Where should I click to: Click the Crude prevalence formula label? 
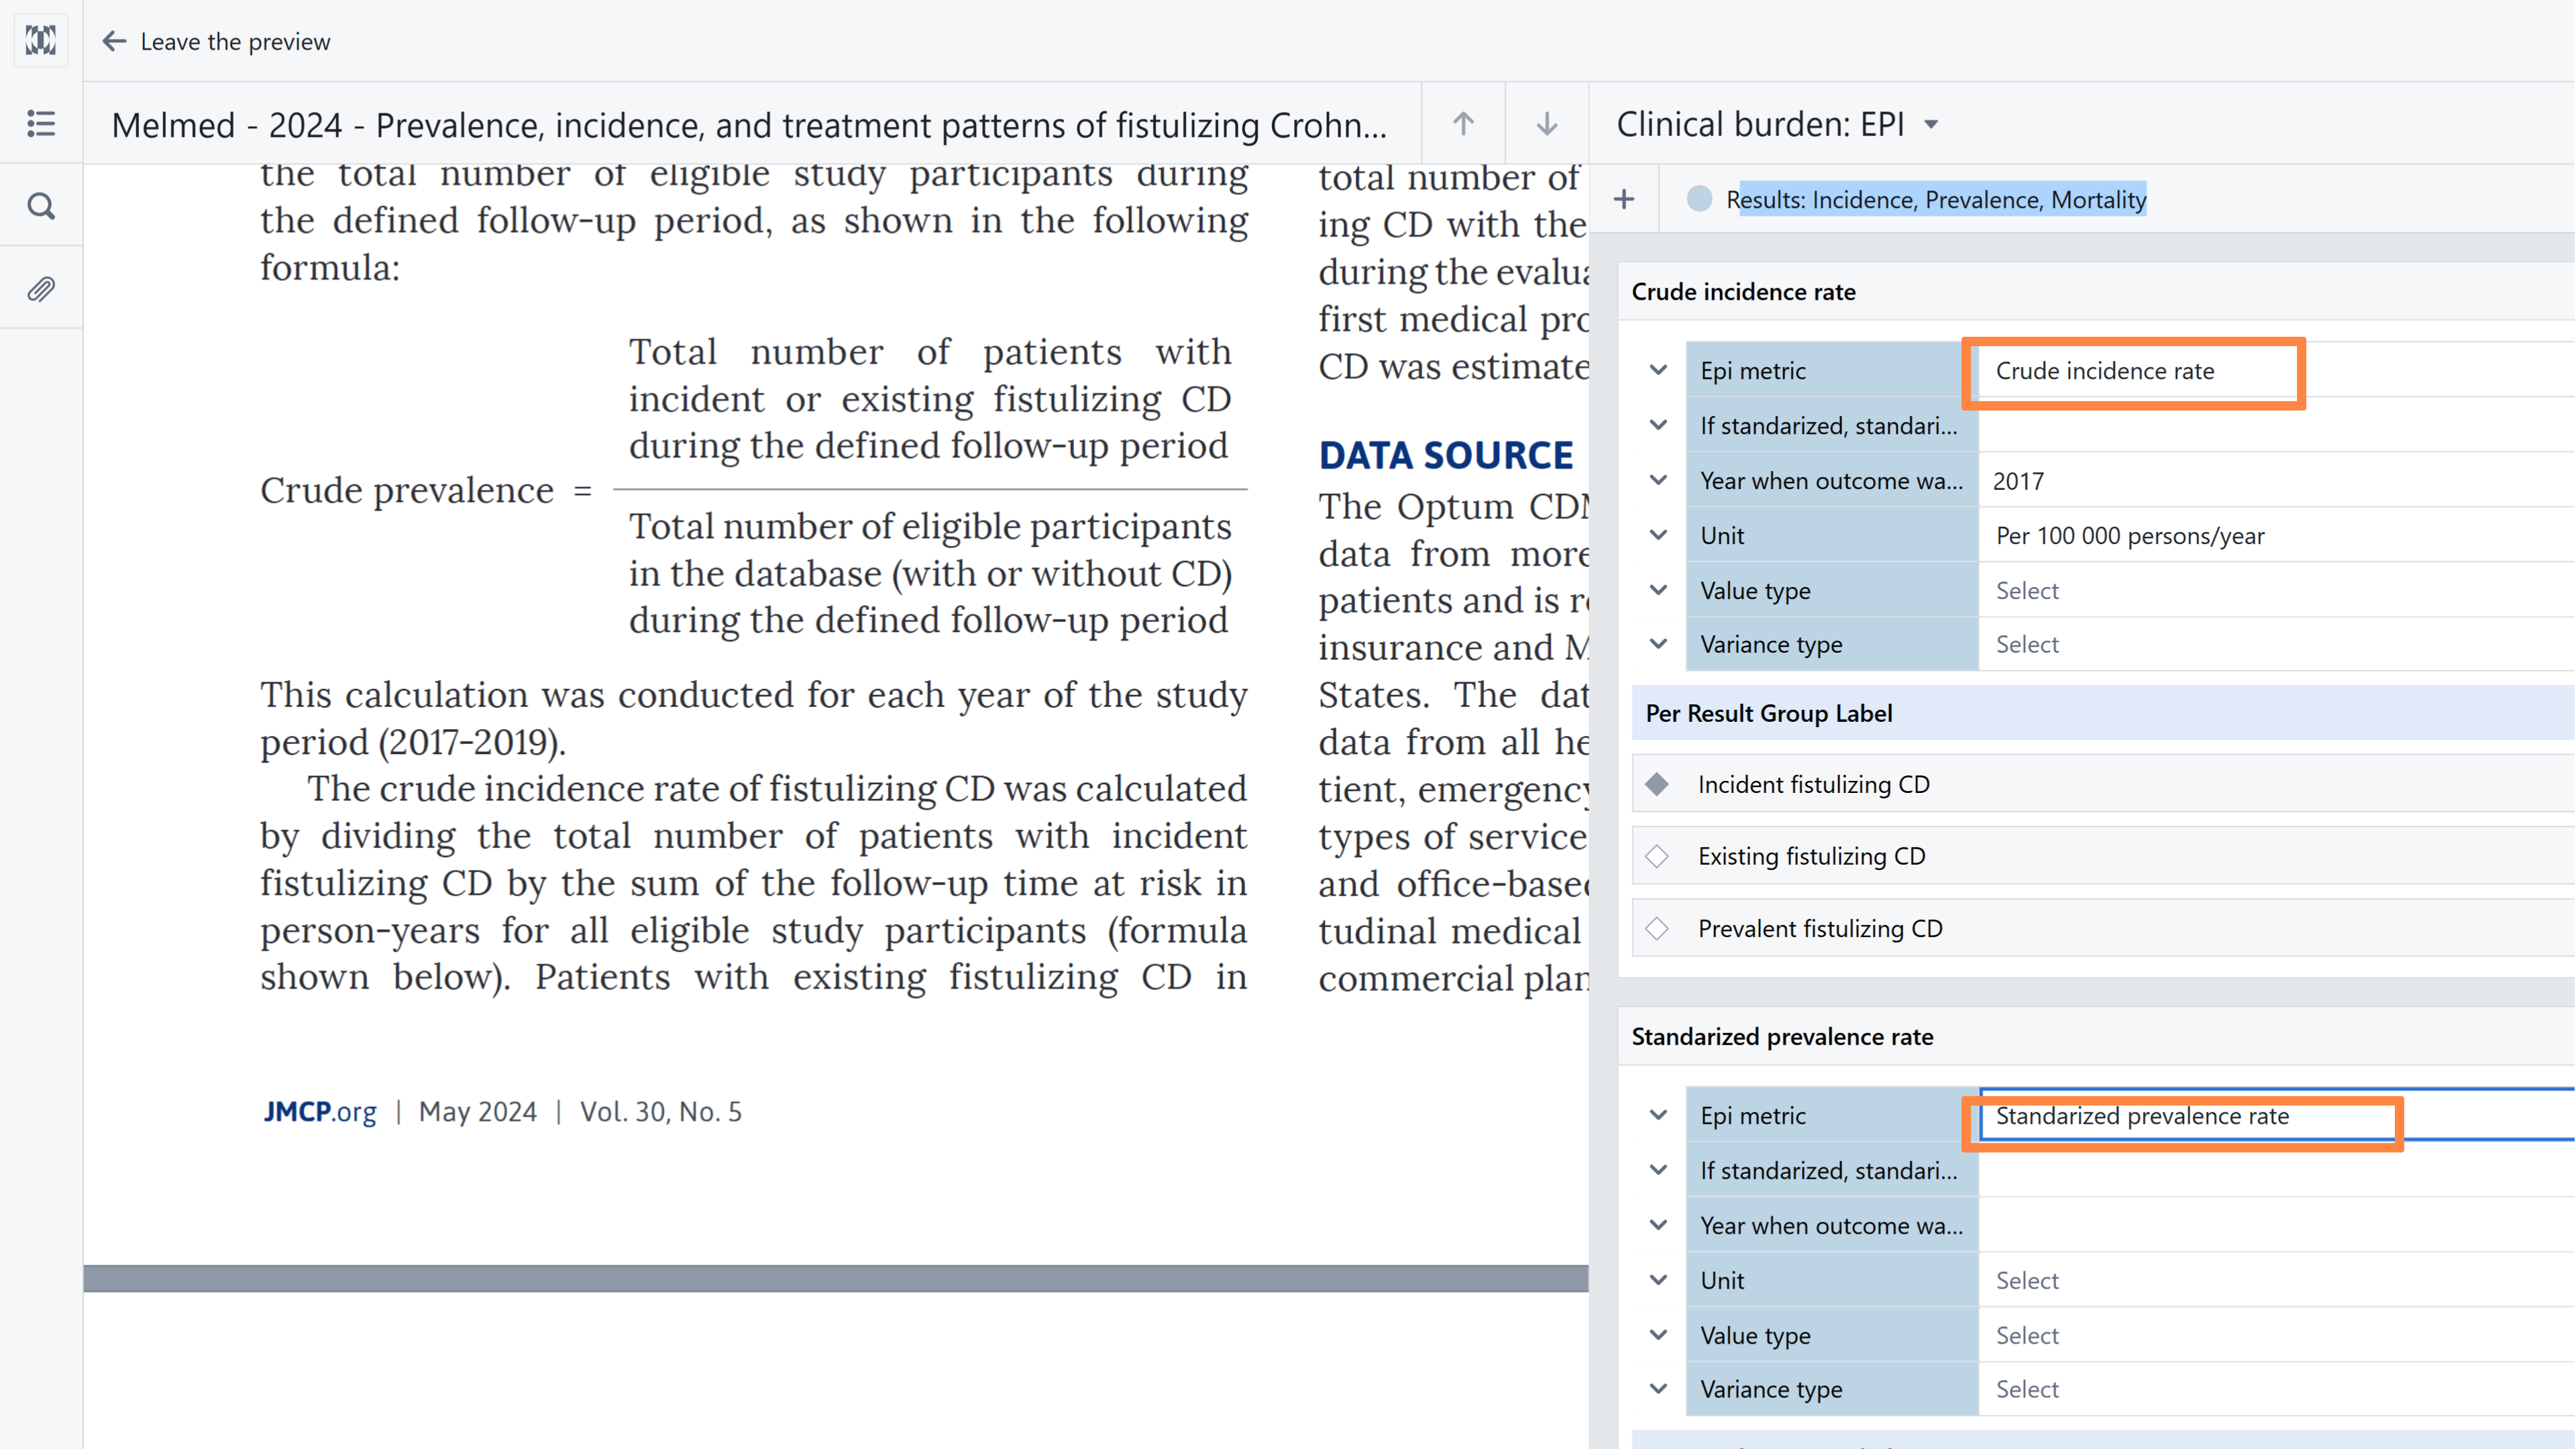click(407, 490)
